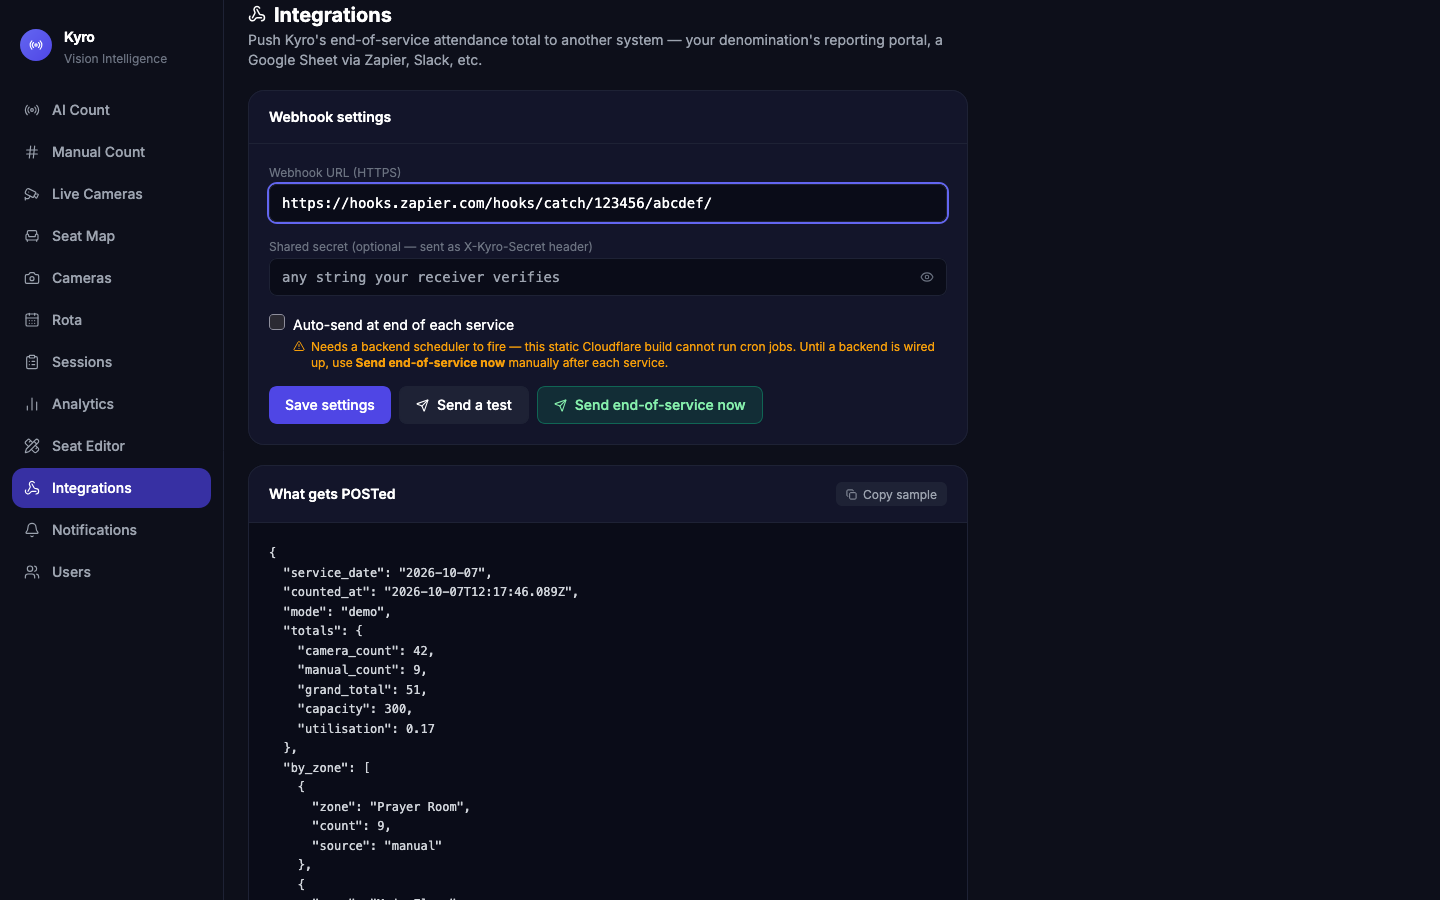
Task: Click the webhook icon beside Integrations heading
Action: point(257,14)
